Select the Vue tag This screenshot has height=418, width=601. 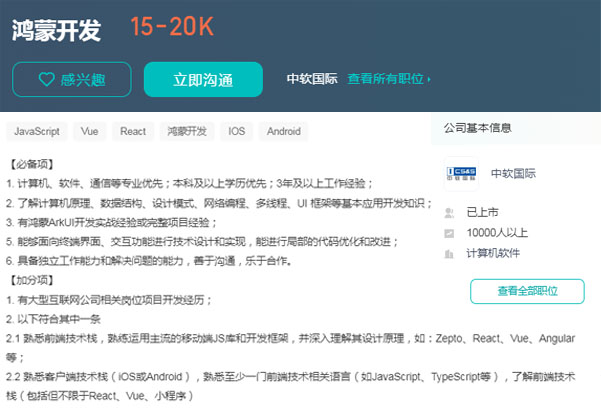point(89,131)
